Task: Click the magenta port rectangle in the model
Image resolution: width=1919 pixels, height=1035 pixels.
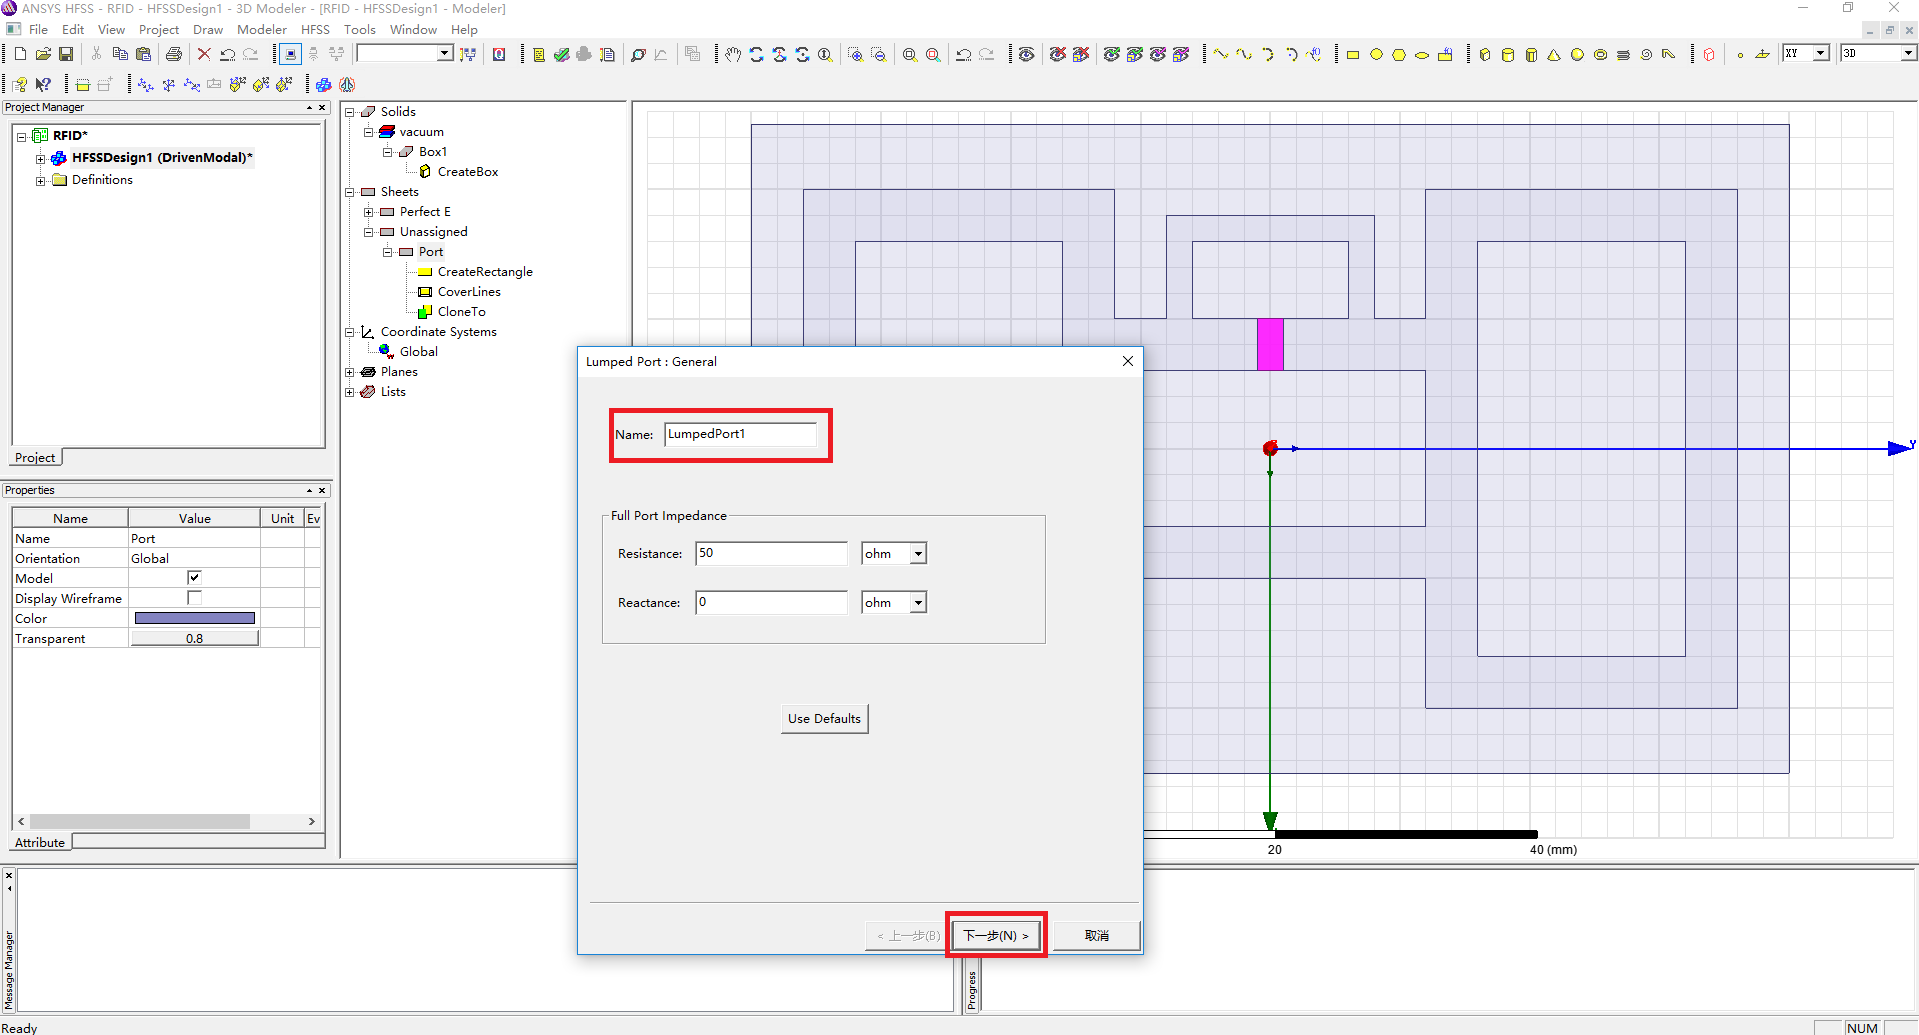Action: point(1270,344)
